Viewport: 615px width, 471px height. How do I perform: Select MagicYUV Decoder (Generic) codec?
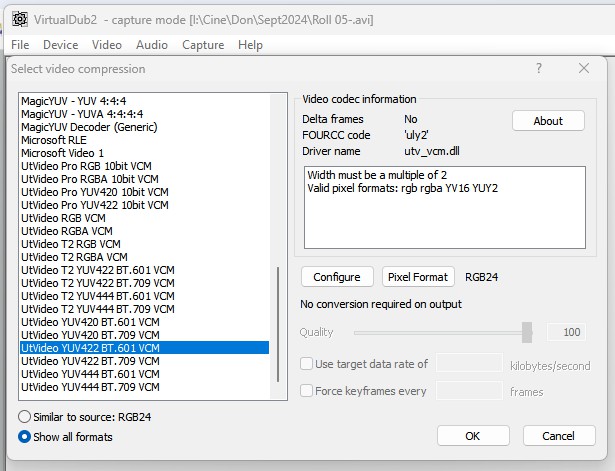pos(88,127)
